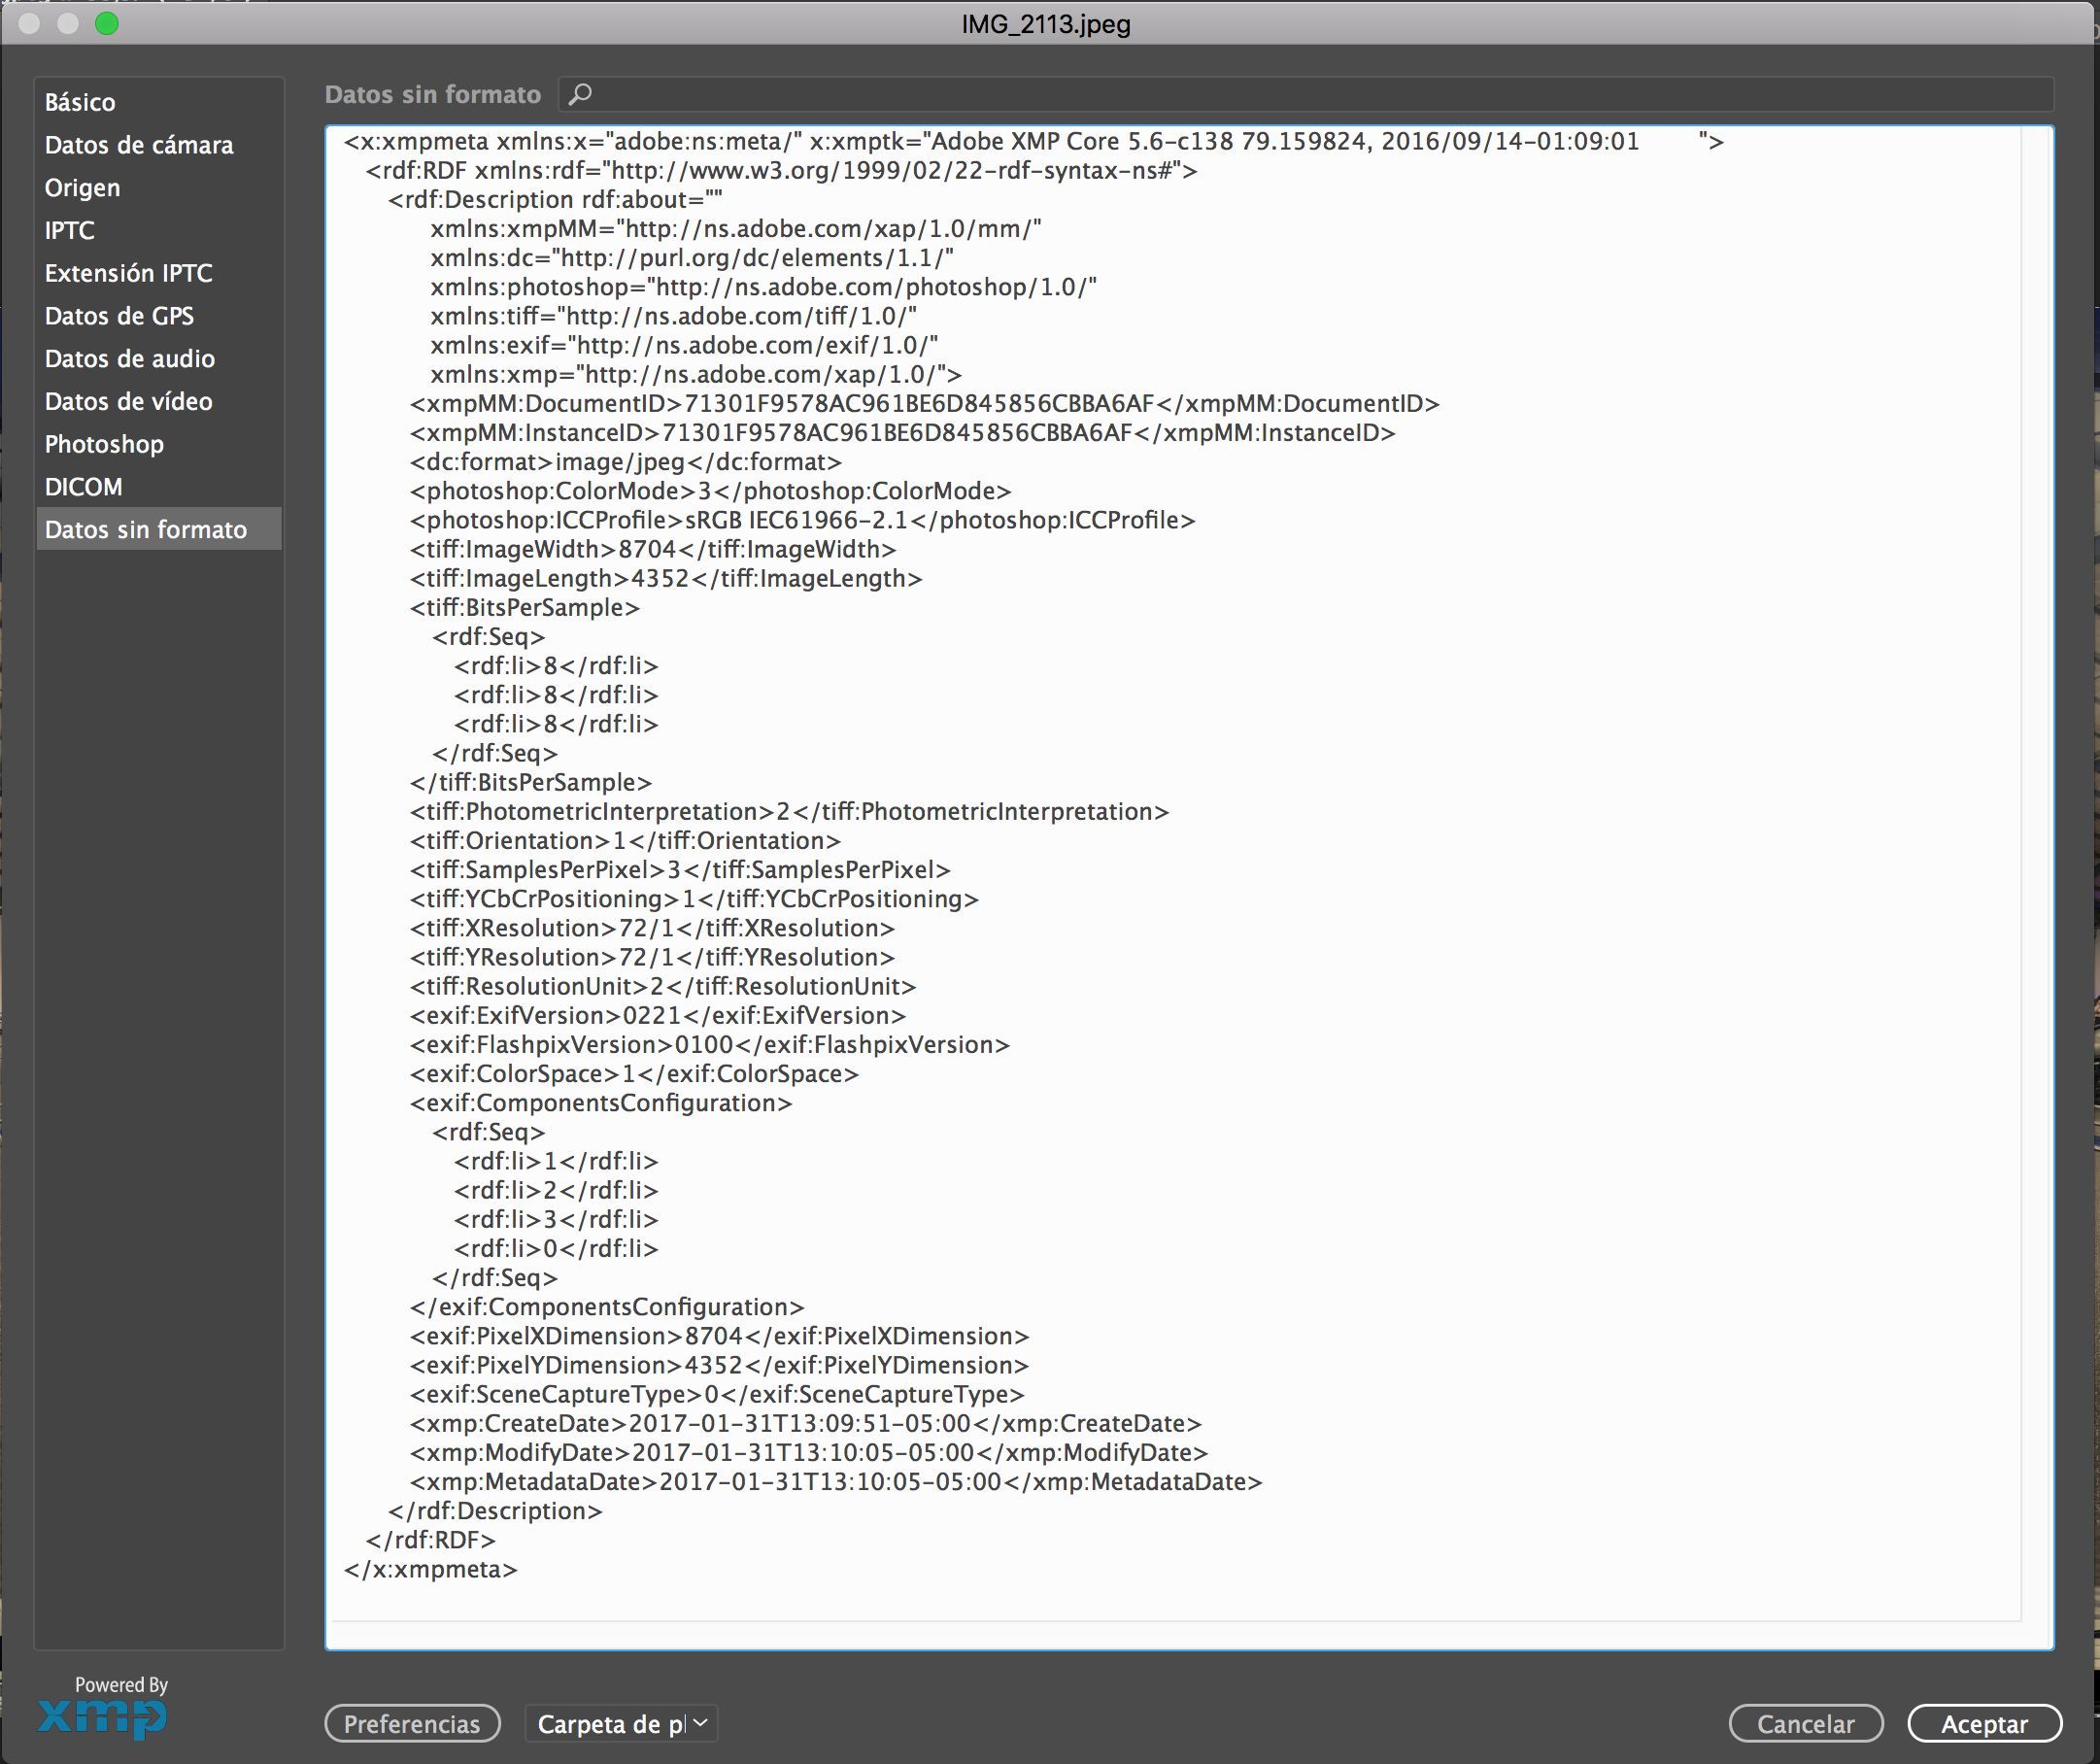Click the XMP logo
2100x1764 pixels.
[x=103, y=1716]
